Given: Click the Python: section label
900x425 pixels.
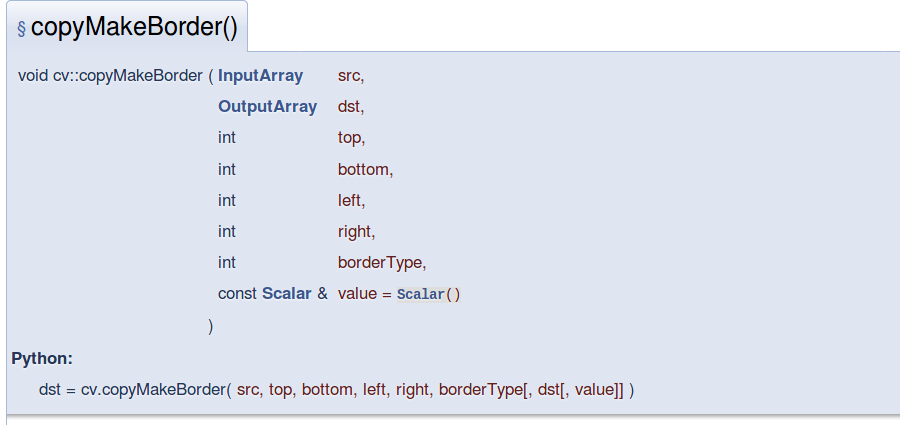Looking at the screenshot, I should point(42,358).
